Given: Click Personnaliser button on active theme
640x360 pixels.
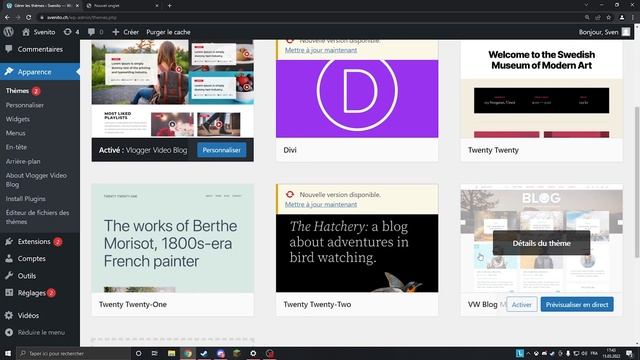Looking at the screenshot, I should (222, 150).
